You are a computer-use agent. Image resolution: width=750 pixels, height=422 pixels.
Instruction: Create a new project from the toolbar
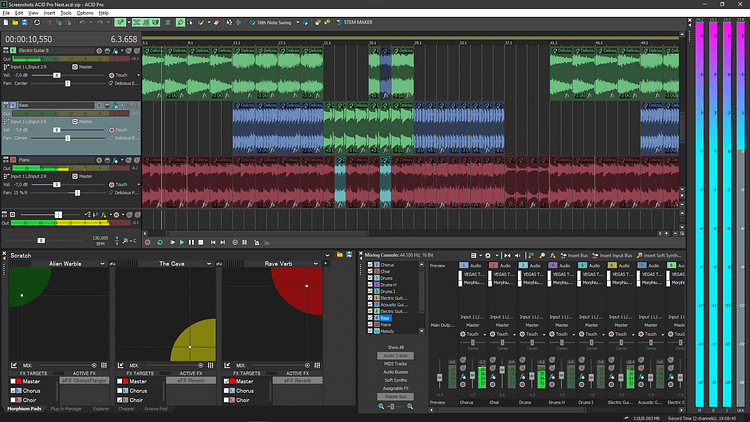pos(6,22)
